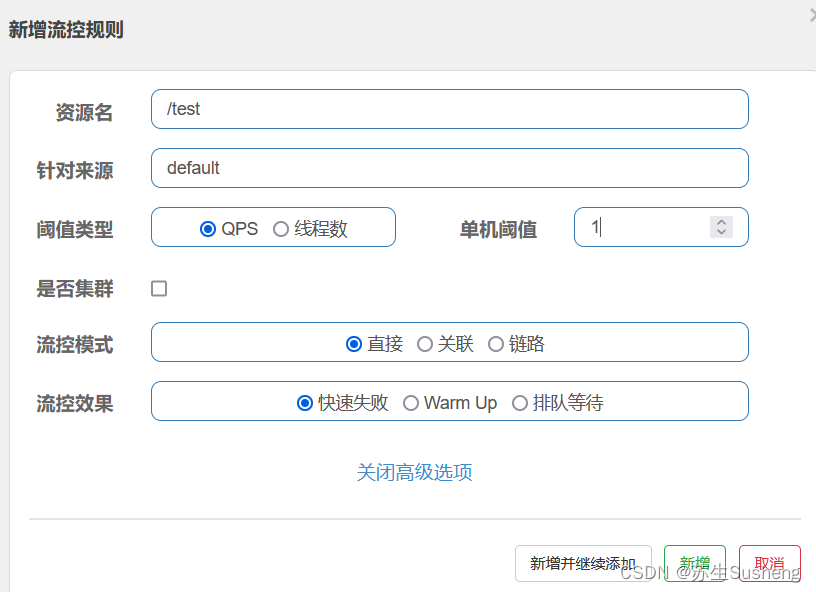This screenshot has width=816, height=592.
Task: Select the Warm Up flow control effect
Action: pyautogui.click(x=410, y=402)
